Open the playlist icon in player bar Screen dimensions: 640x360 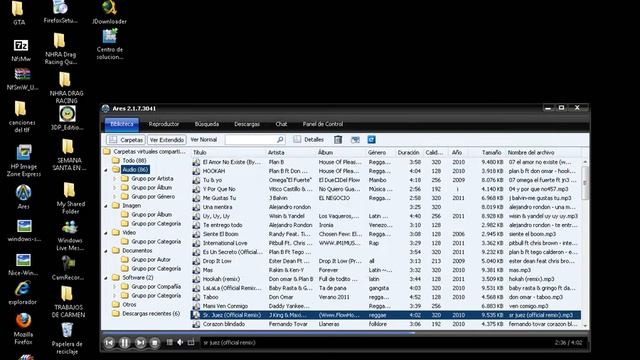pos(169,342)
